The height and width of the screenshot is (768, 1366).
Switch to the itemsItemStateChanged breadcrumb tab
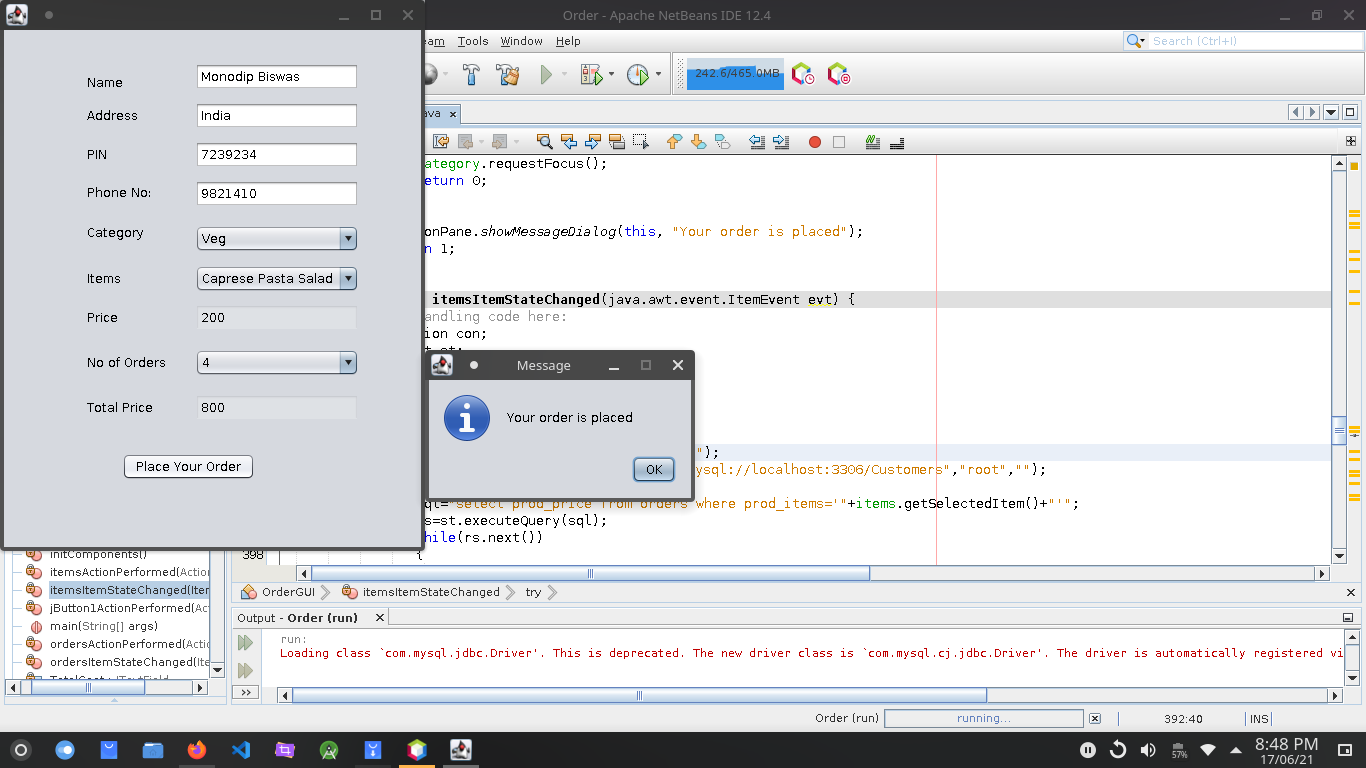click(430, 591)
